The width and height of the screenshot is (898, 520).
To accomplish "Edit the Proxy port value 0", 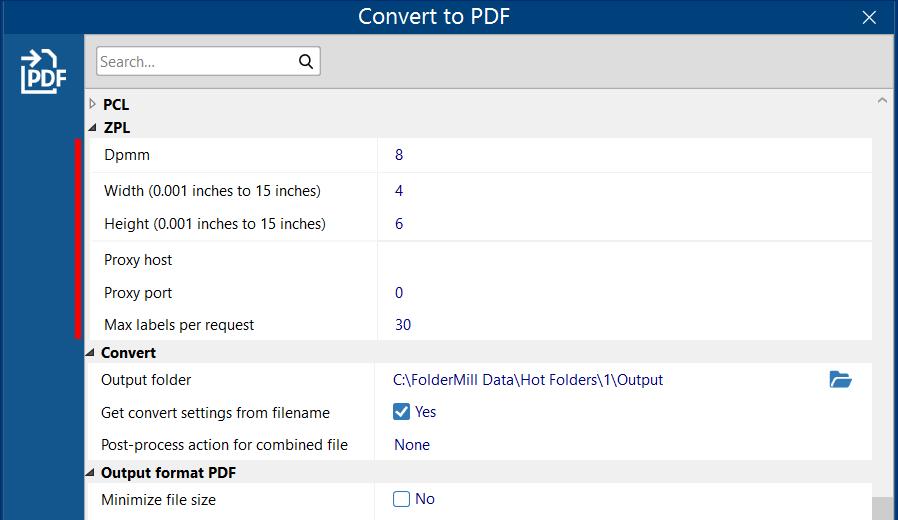I will 399,293.
